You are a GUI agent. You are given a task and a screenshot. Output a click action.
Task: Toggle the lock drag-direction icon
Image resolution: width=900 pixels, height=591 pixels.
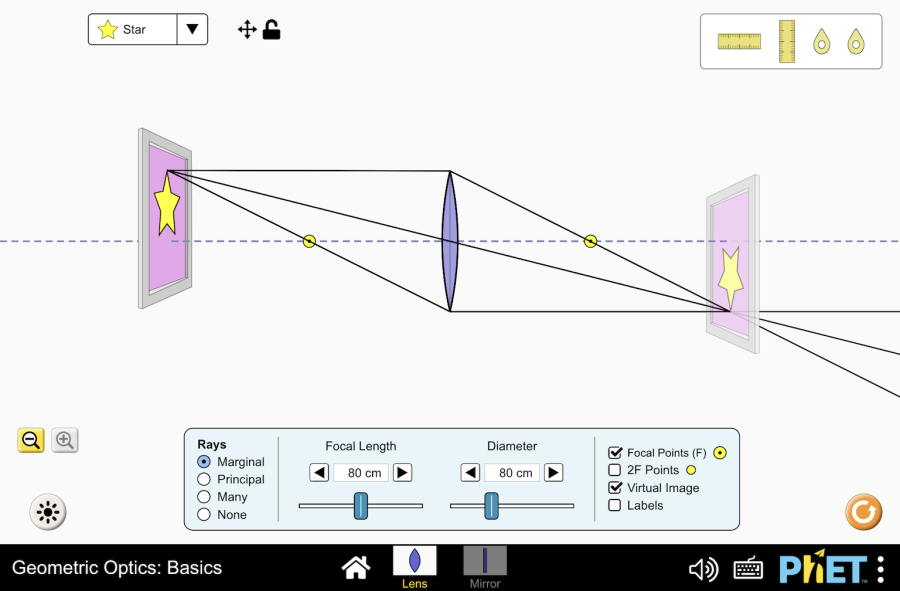(271, 30)
